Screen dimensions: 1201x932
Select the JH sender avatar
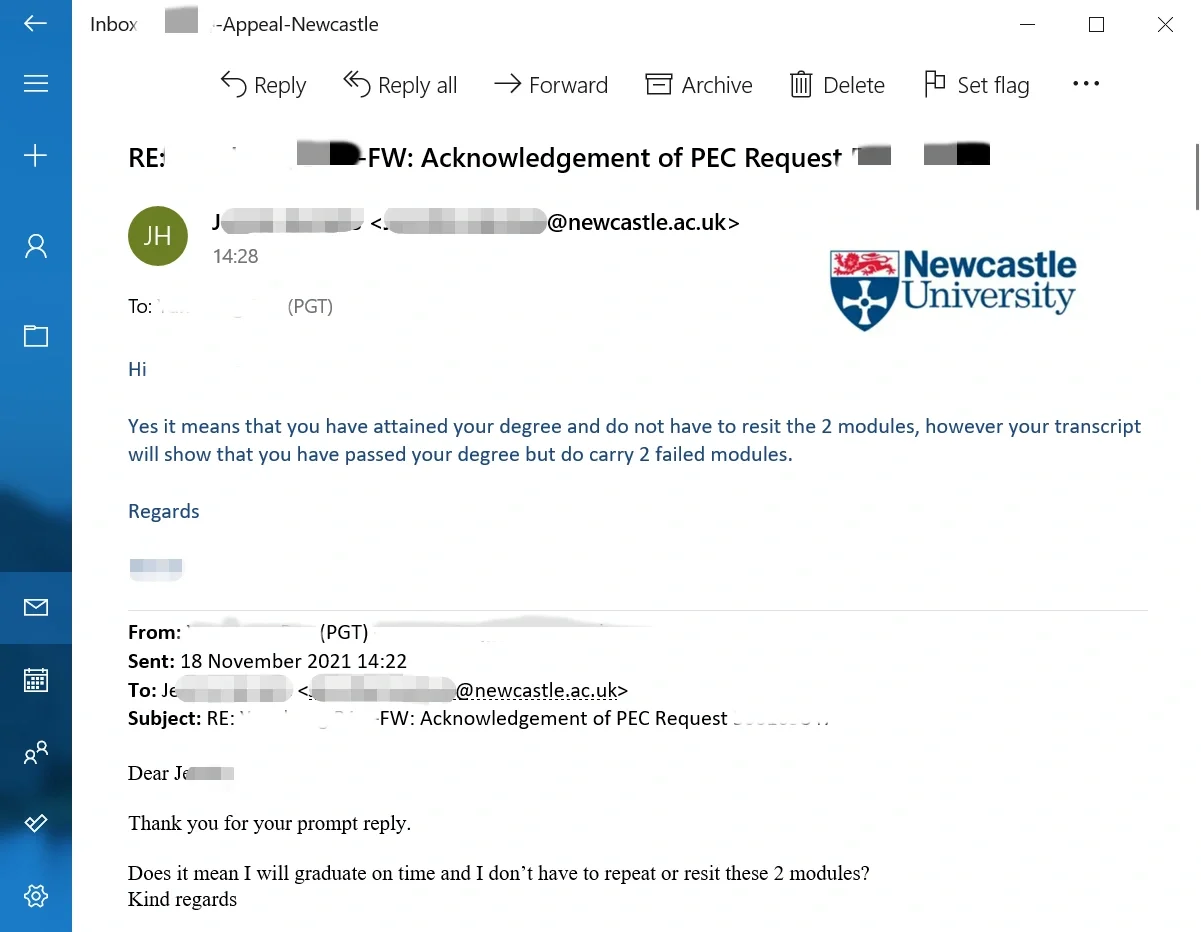point(158,236)
